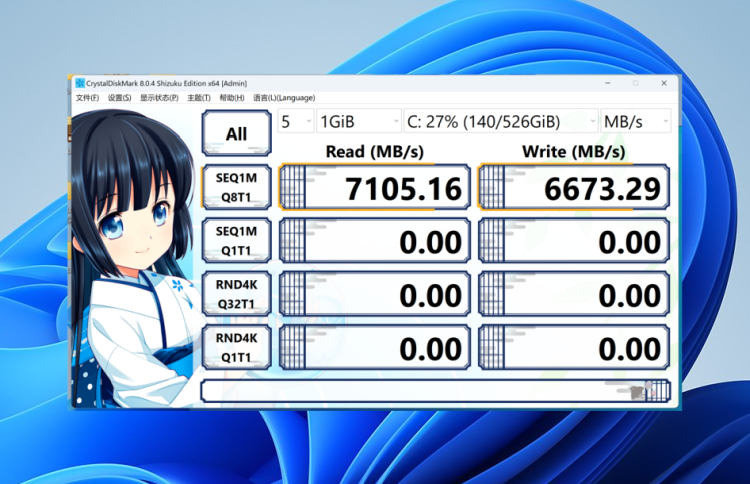Select the 6673.29 write result
This screenshot has height=484, width=750.
pos(574,187)
